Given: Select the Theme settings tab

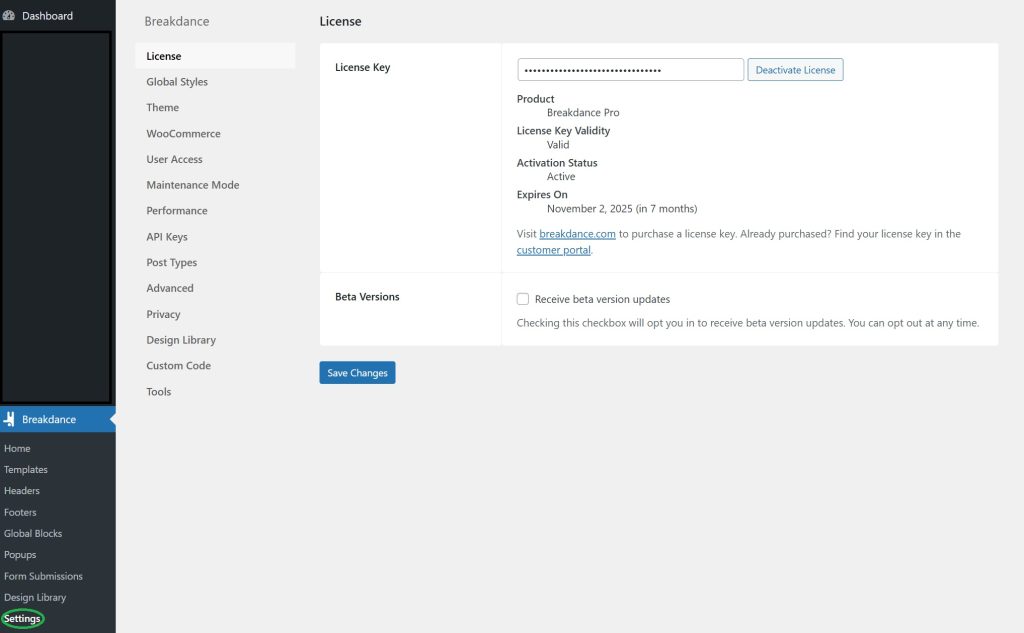Looking at the screenshot, I should click(x=162, y=107).
